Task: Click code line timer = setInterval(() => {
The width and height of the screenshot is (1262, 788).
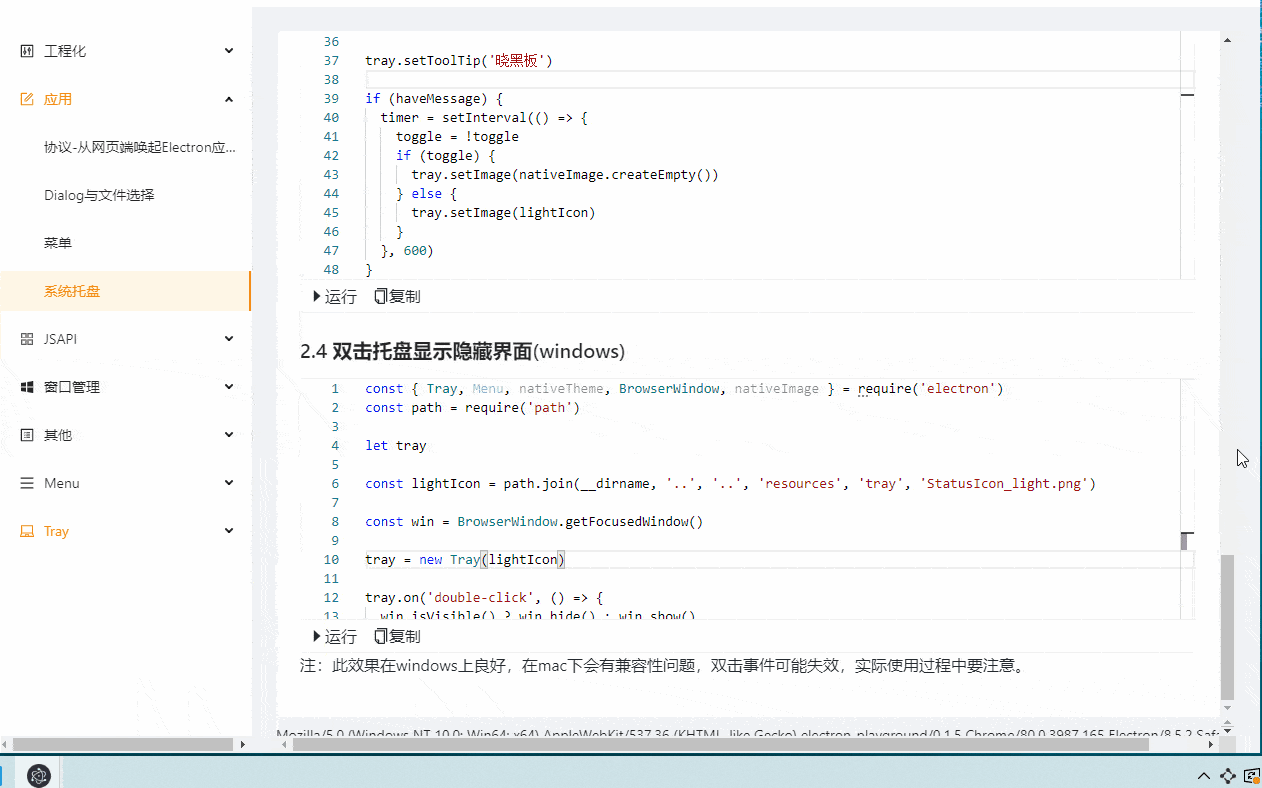Action: 484,117
